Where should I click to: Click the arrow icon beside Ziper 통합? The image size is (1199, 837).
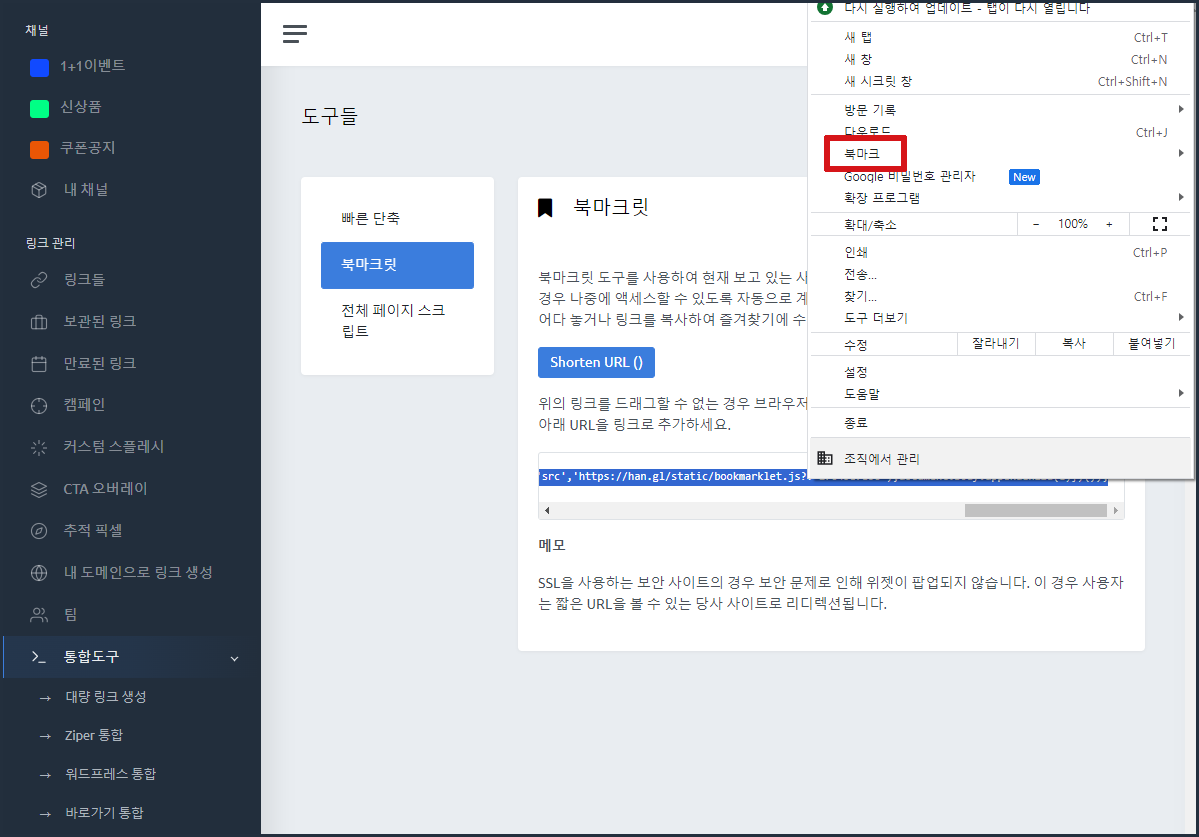click(x=45, y=736)
